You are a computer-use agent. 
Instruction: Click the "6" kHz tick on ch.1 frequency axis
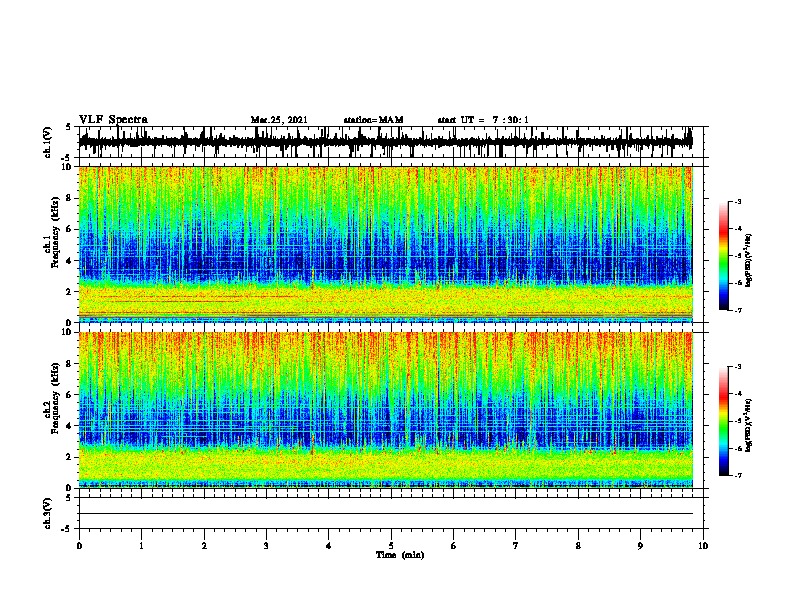point(69,229)
